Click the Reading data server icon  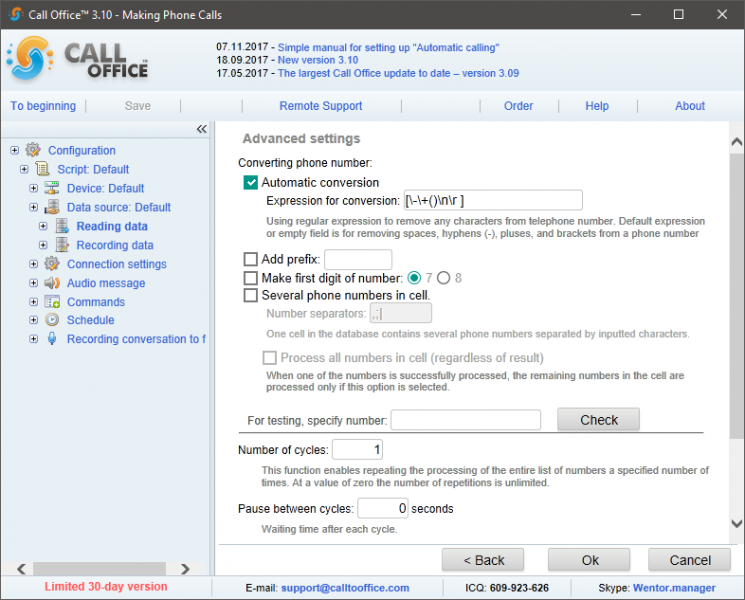click(62, 226)
